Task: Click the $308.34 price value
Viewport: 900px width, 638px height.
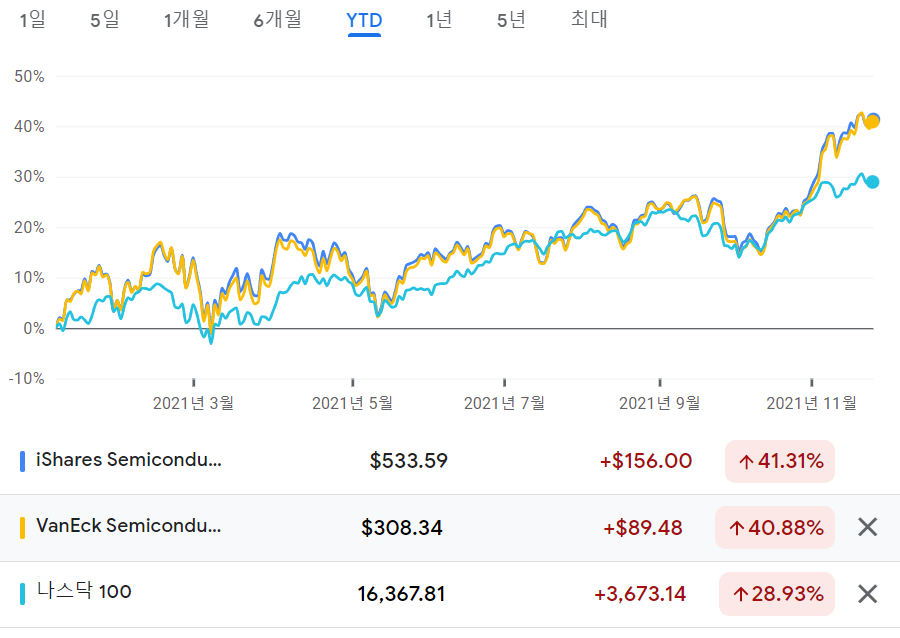Action: pyautogui.click(x=402, y=527)
